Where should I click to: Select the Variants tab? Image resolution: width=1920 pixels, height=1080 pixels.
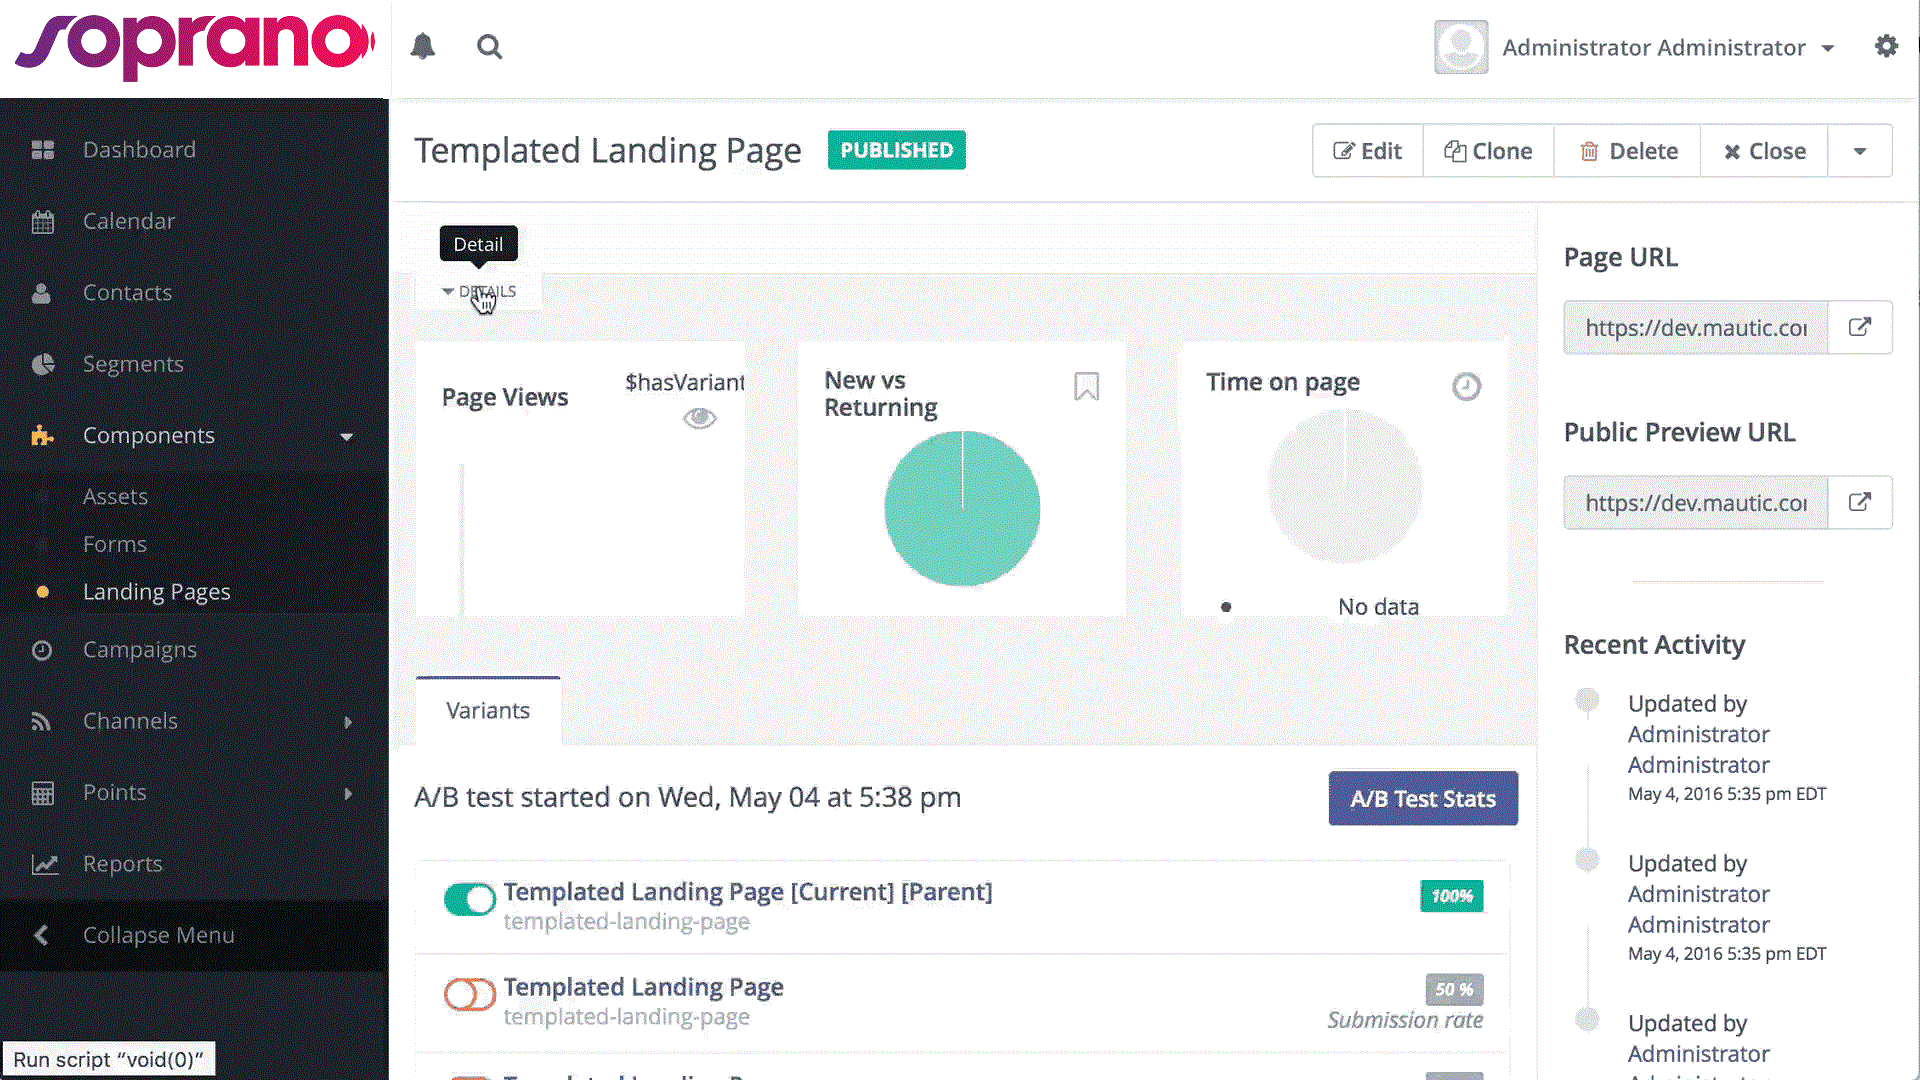(x=488, y=711)
